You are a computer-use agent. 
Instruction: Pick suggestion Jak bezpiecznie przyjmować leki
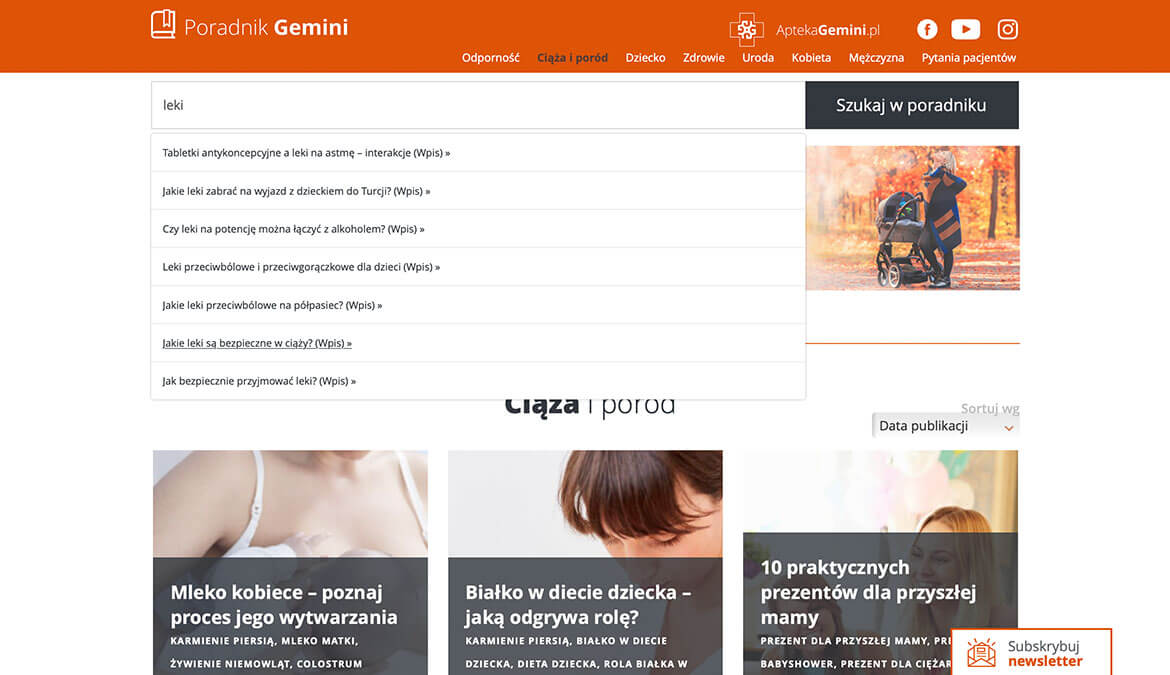point(259,381)
